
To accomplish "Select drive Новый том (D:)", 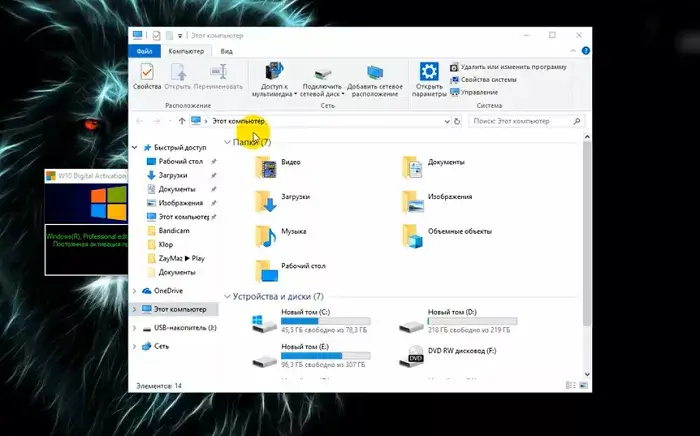I will click(x=458, y=321).
